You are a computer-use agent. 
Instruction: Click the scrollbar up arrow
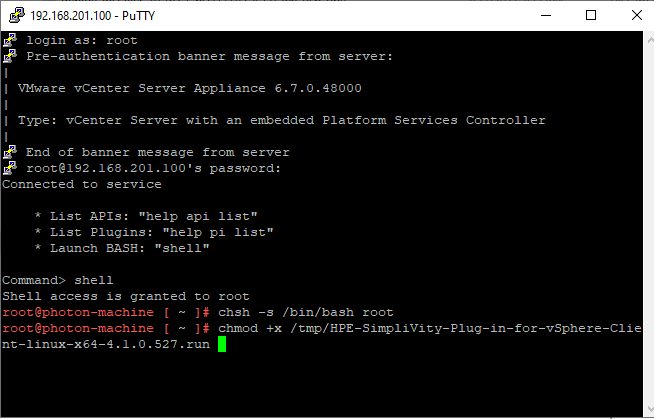click(x=644, y=40)
